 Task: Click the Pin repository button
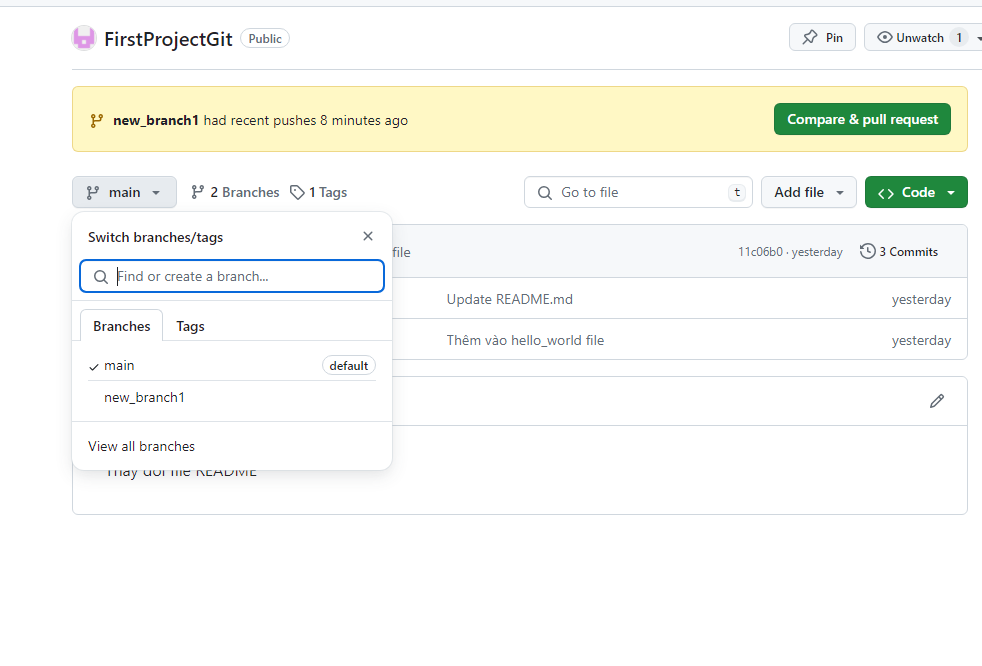tap(822, 38)
